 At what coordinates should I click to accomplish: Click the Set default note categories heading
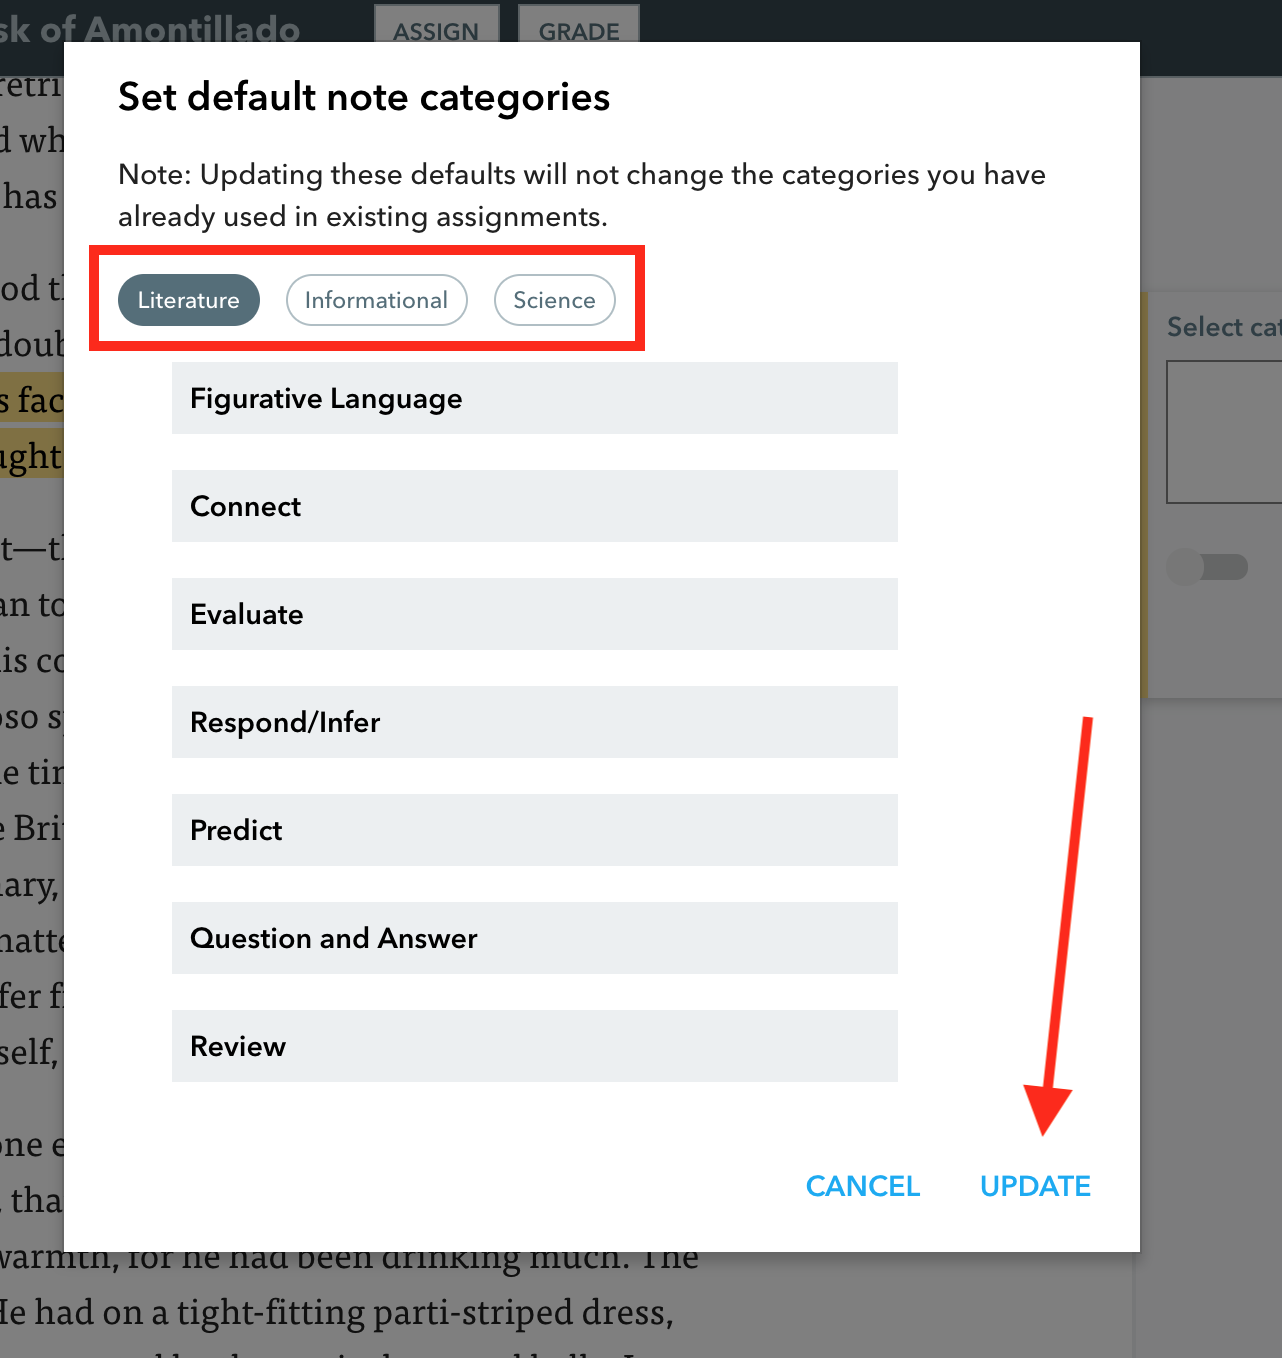(364, 97)
